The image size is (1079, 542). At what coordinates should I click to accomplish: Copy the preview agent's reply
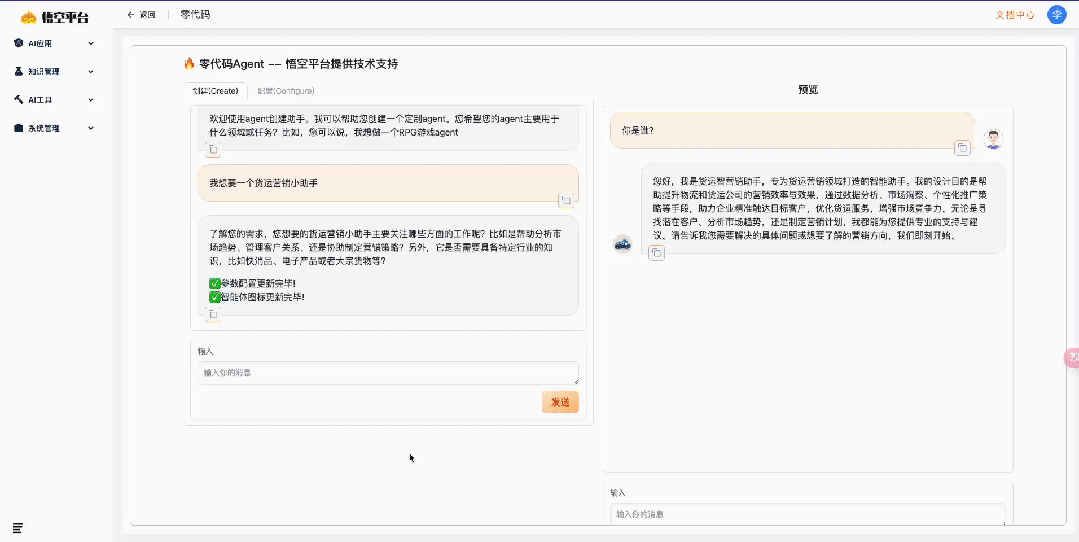pyautogui.click(x=656, y=253)
